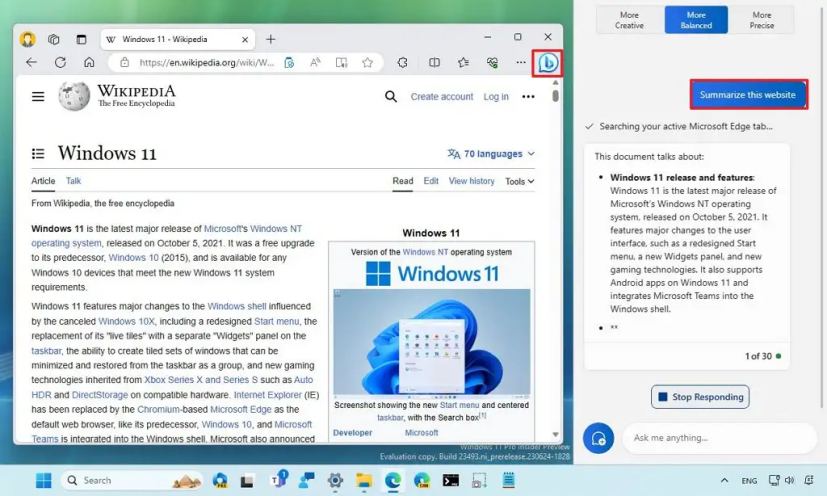Select More Precise conversation style
The height and width of the screenshot is (496, 827).
(x=762, y=20)
